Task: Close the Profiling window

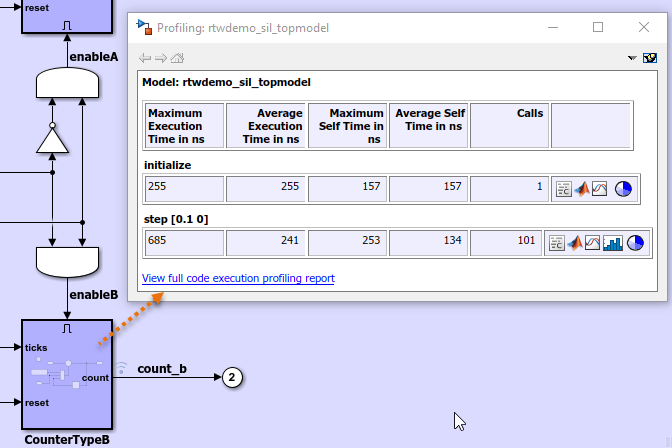Action: pyautogui.click(x=644, y=27)
